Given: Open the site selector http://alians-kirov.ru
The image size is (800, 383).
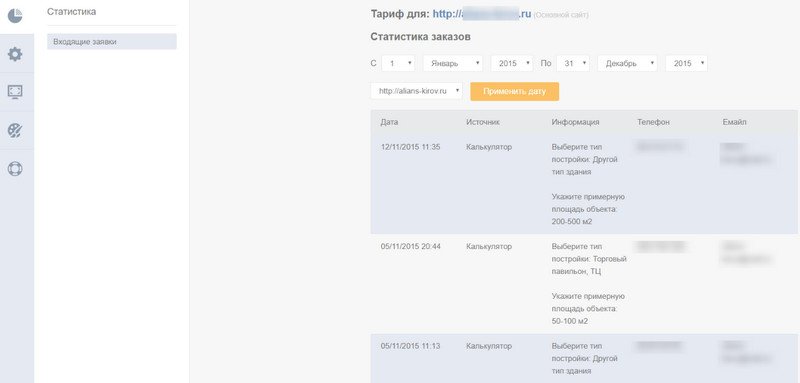Looking at the screenshot, I should [416, 91].
